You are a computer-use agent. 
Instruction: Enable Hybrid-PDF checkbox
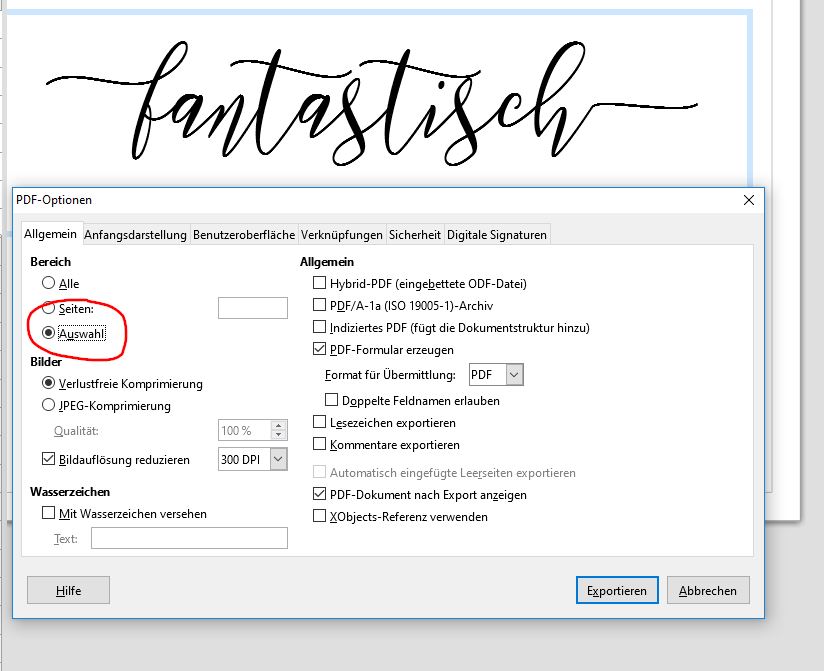tap(319, 283)
